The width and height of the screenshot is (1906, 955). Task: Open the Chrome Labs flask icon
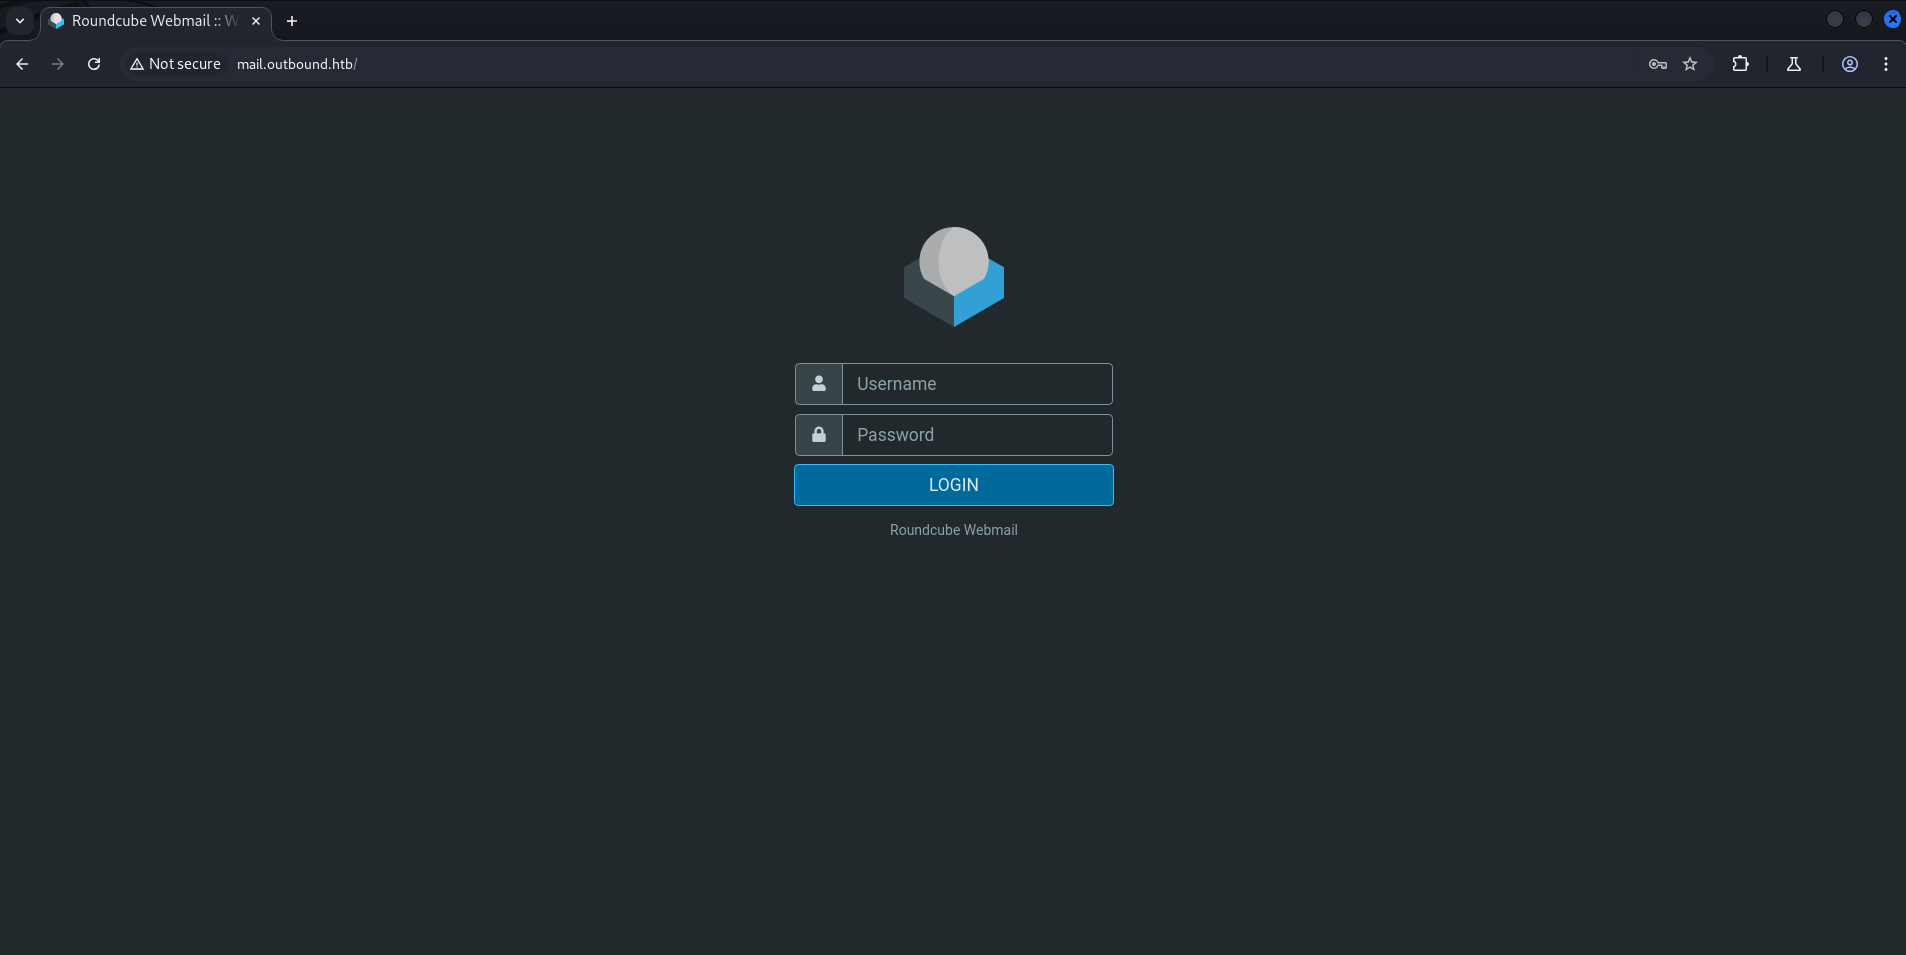coord(1794,64)
